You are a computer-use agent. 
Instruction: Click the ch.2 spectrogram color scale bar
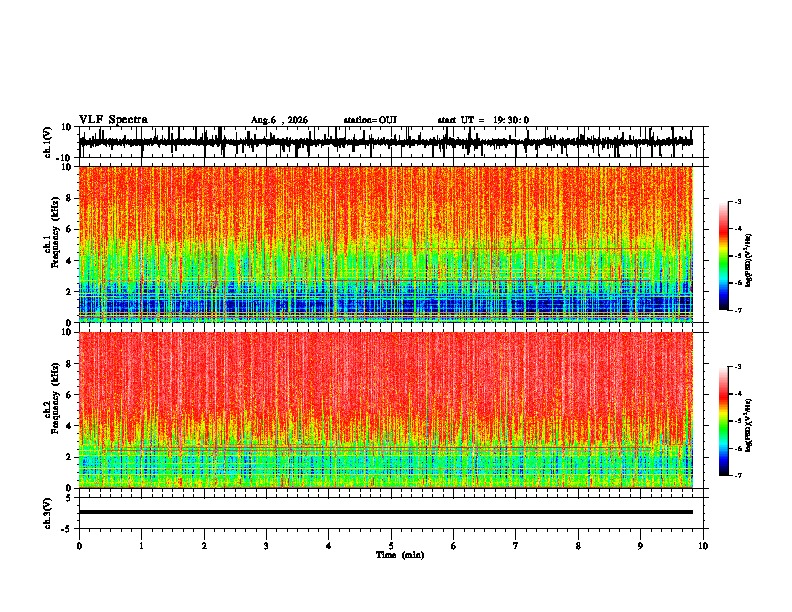[x=723, y=421]
